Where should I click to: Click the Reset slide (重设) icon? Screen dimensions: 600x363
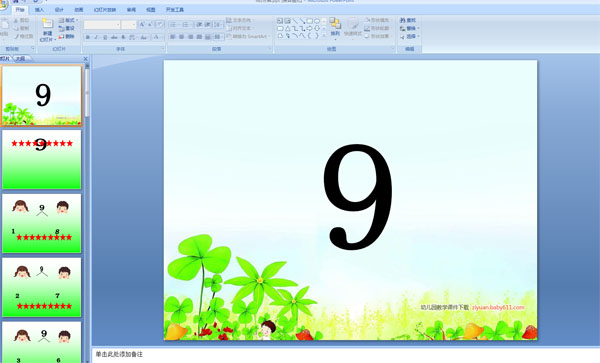tap(62, 28)
